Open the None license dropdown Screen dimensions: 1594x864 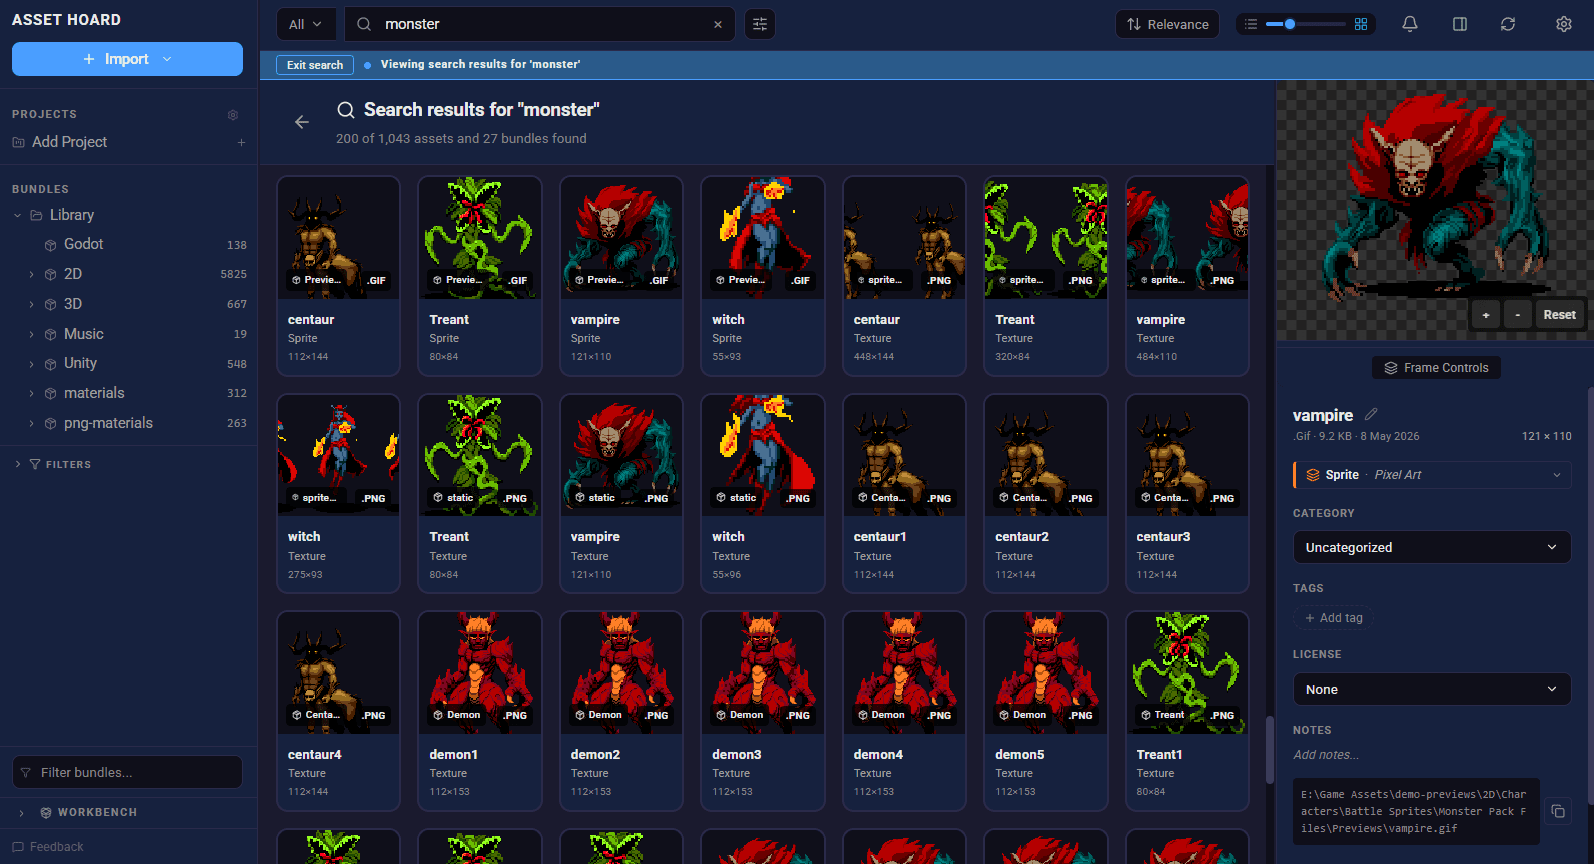[1432, 689]
